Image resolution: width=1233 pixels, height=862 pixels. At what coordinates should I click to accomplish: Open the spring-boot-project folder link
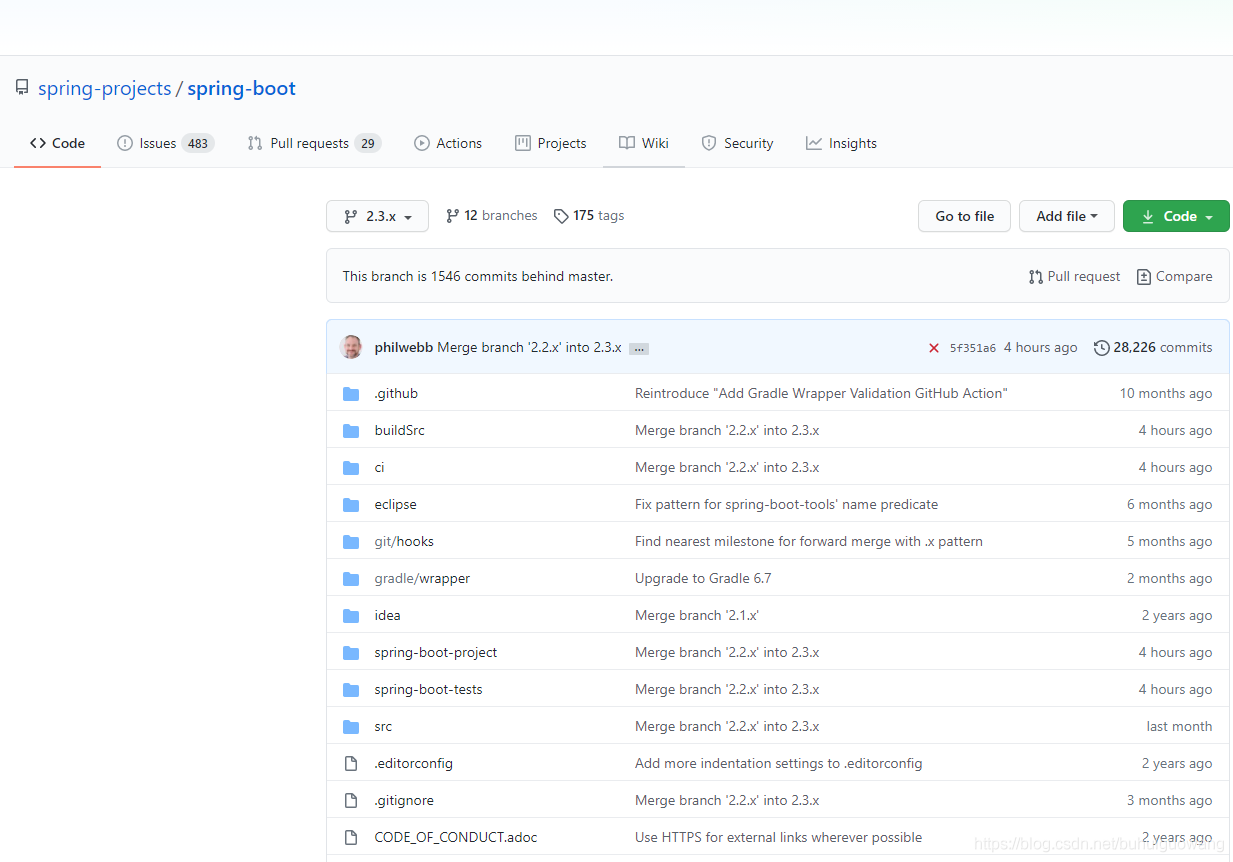[x=435, y=651]
